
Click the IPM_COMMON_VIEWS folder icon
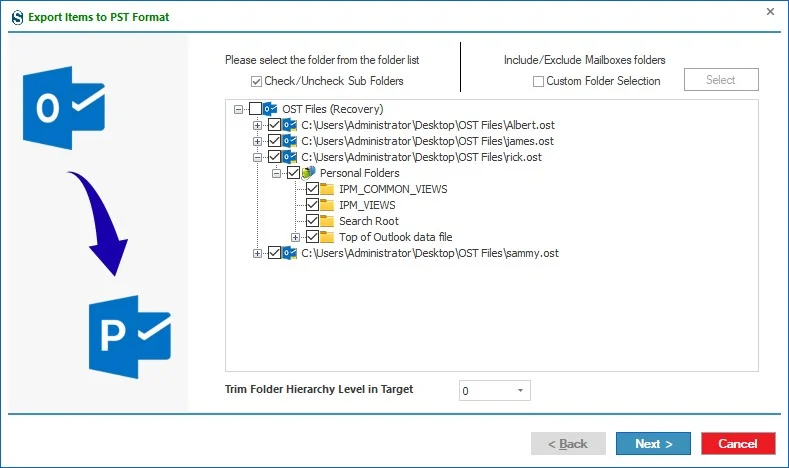coord(327,189)
